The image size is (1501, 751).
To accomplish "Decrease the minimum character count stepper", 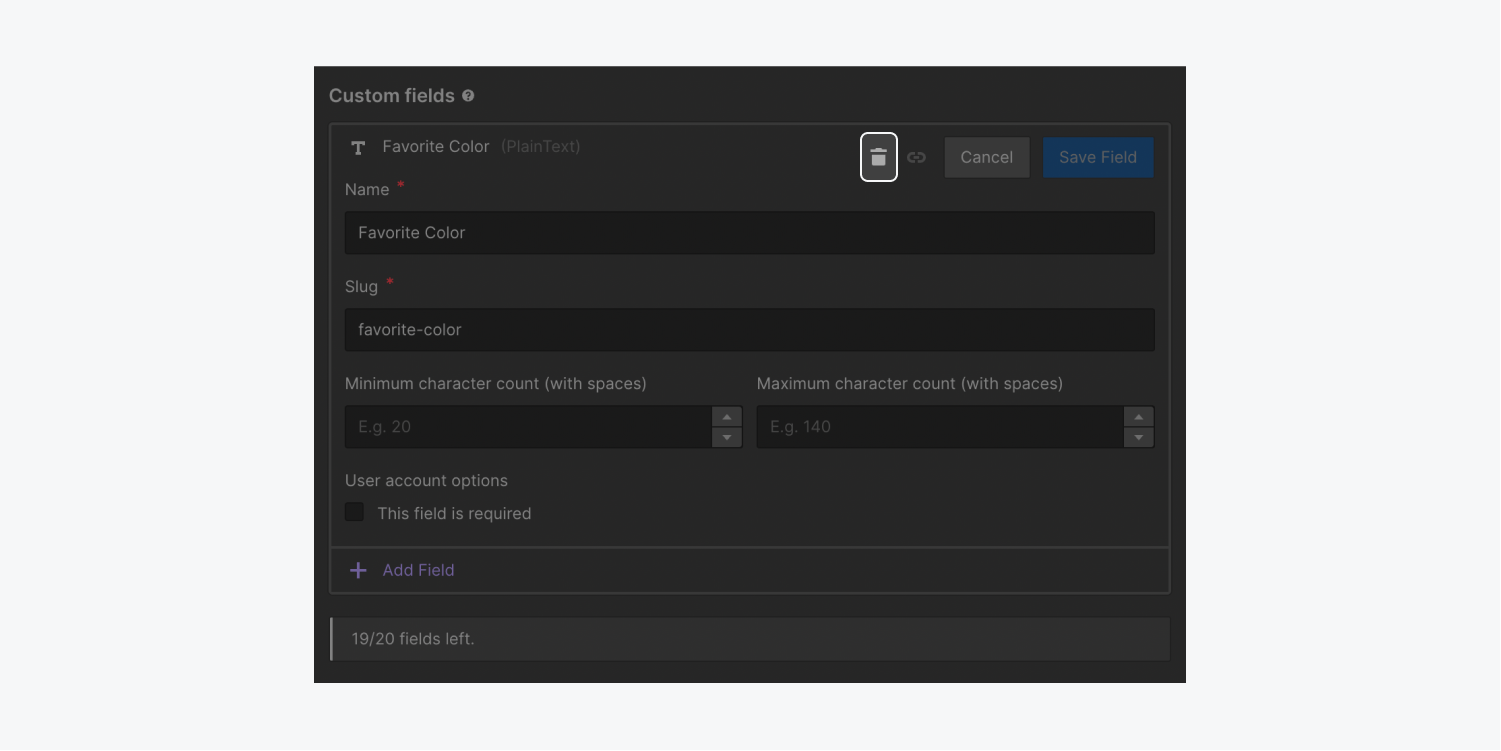I will coord(727,437).
